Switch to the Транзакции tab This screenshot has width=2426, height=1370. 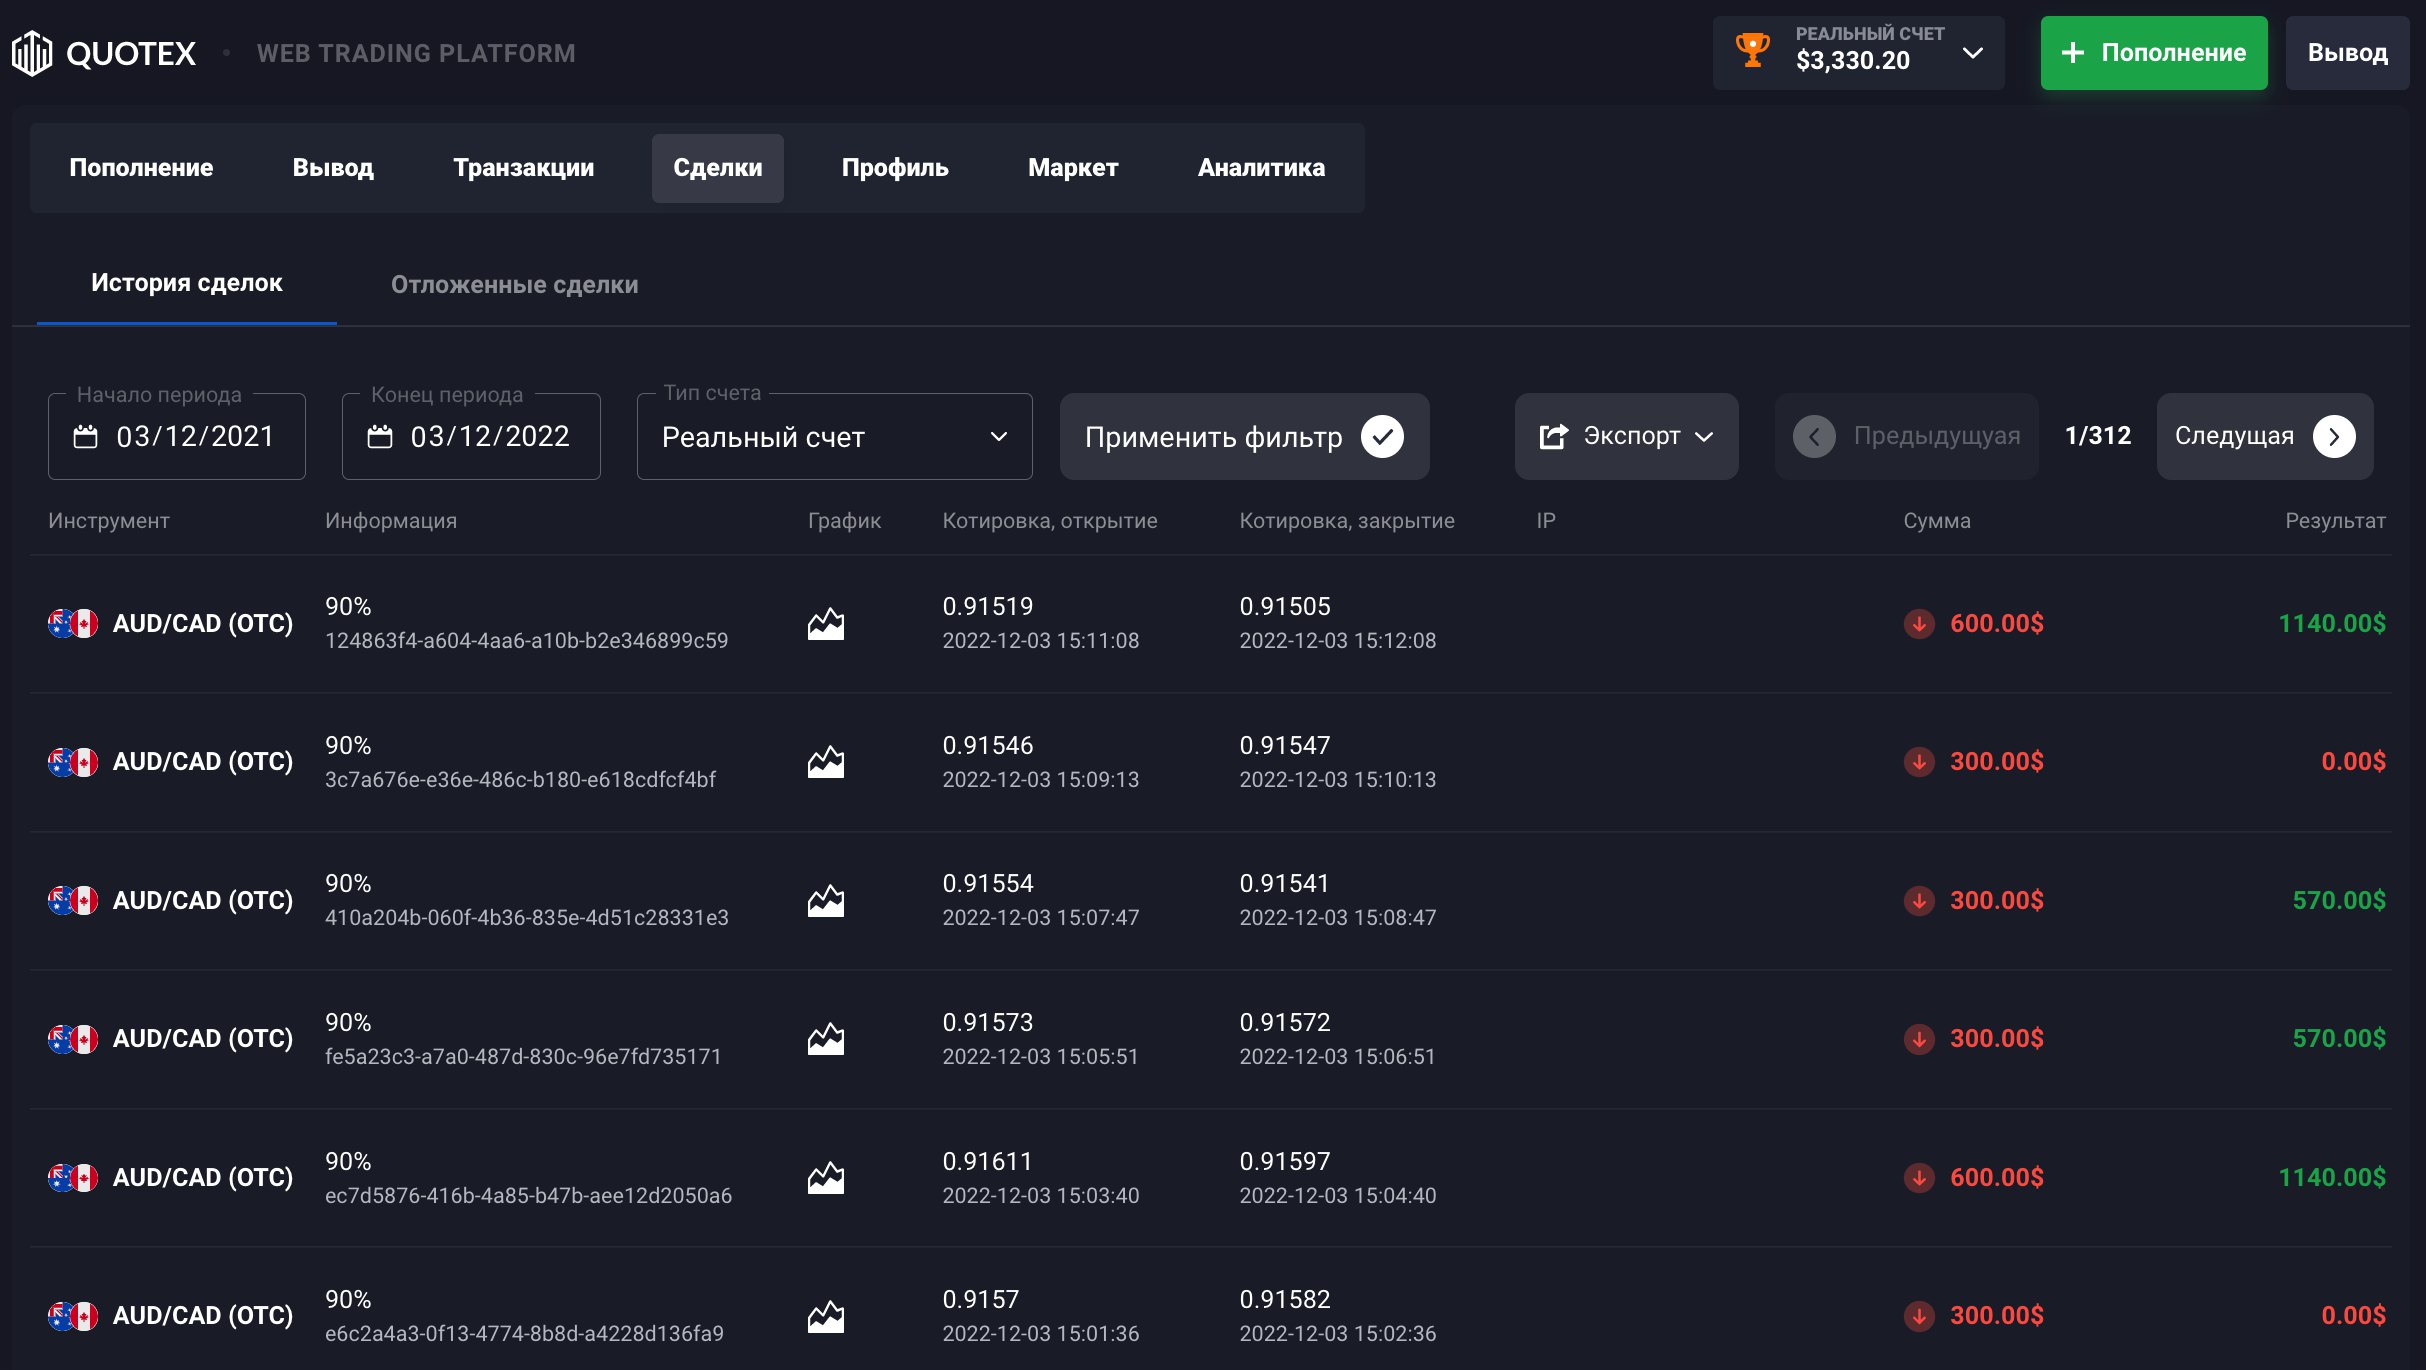523,168
